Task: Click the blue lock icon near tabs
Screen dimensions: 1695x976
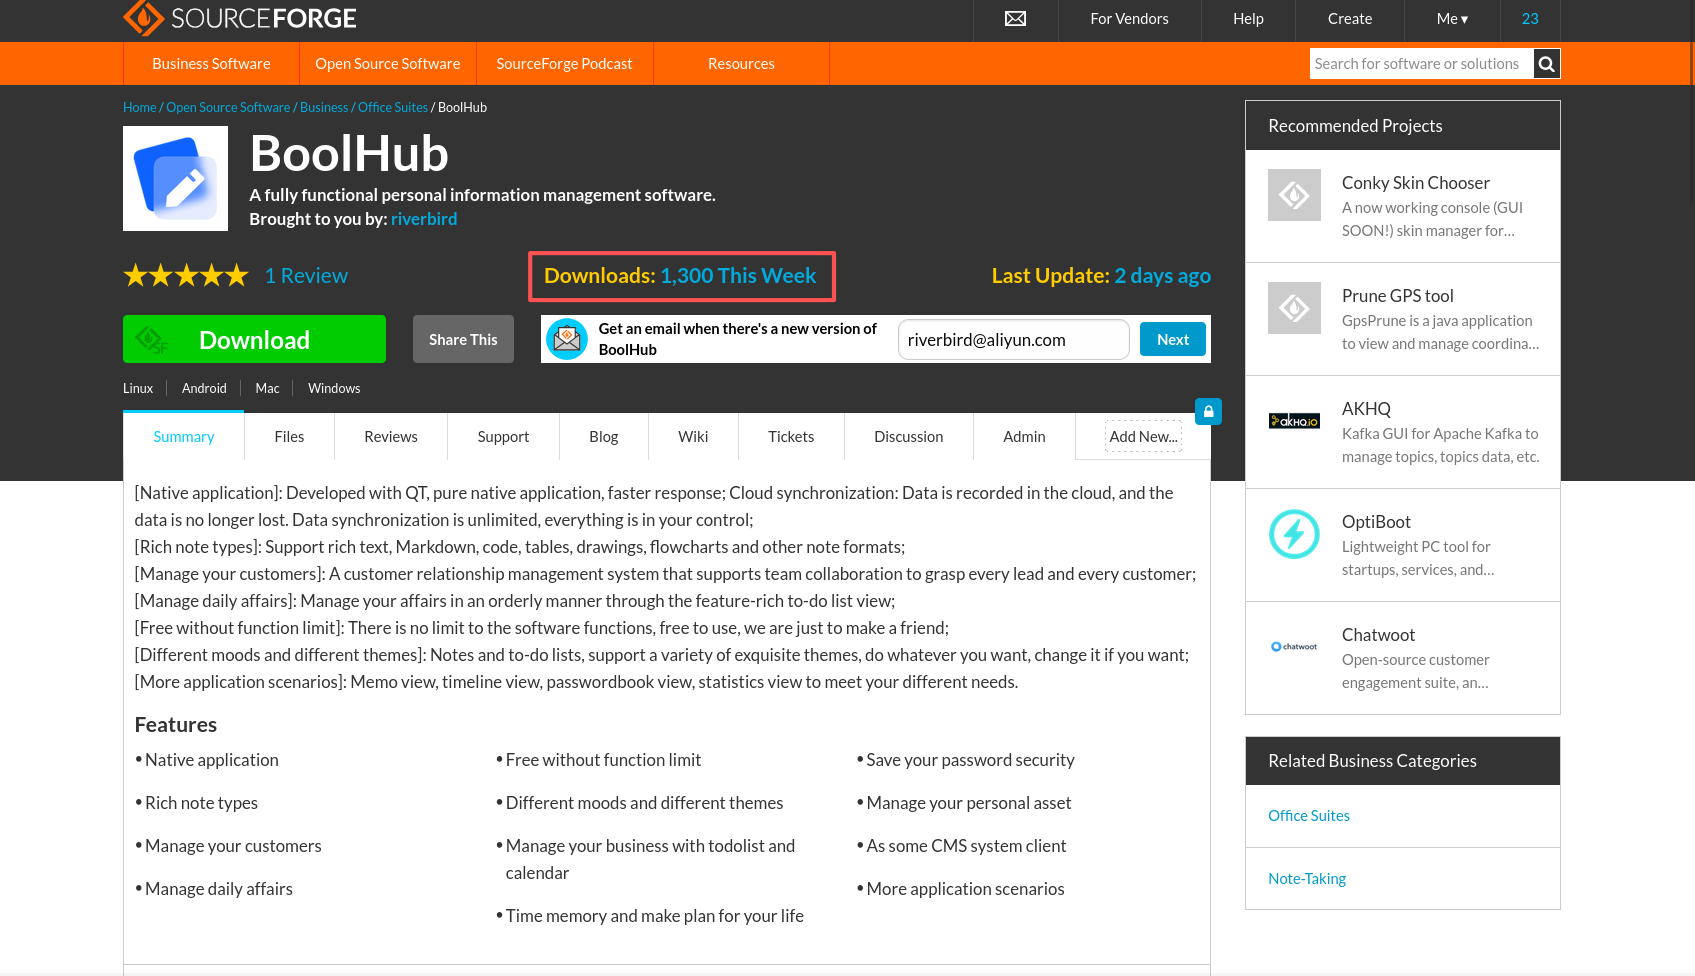Action: [x=1208, y=411]
